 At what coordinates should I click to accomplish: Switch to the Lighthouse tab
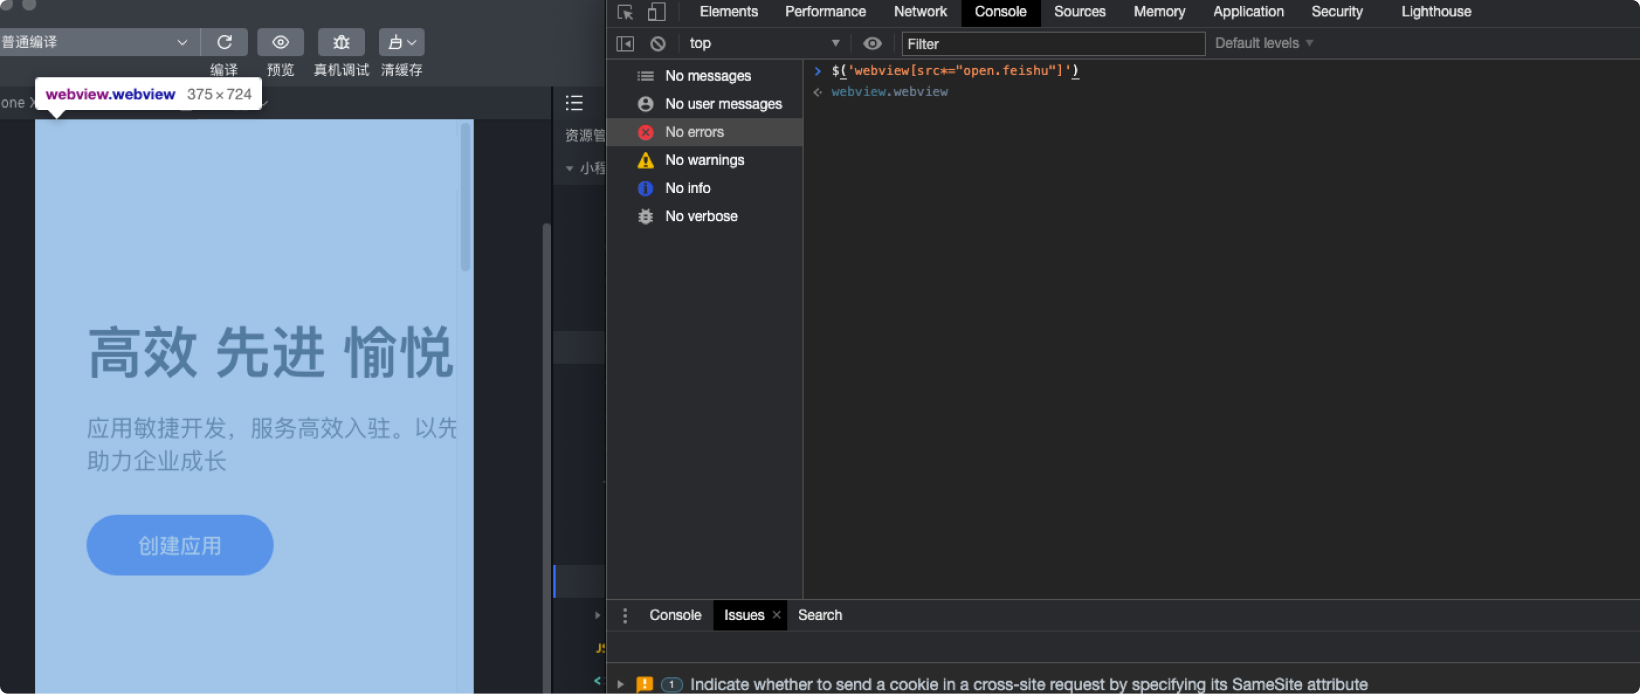pyautogui.click(x=1436, y=12)
